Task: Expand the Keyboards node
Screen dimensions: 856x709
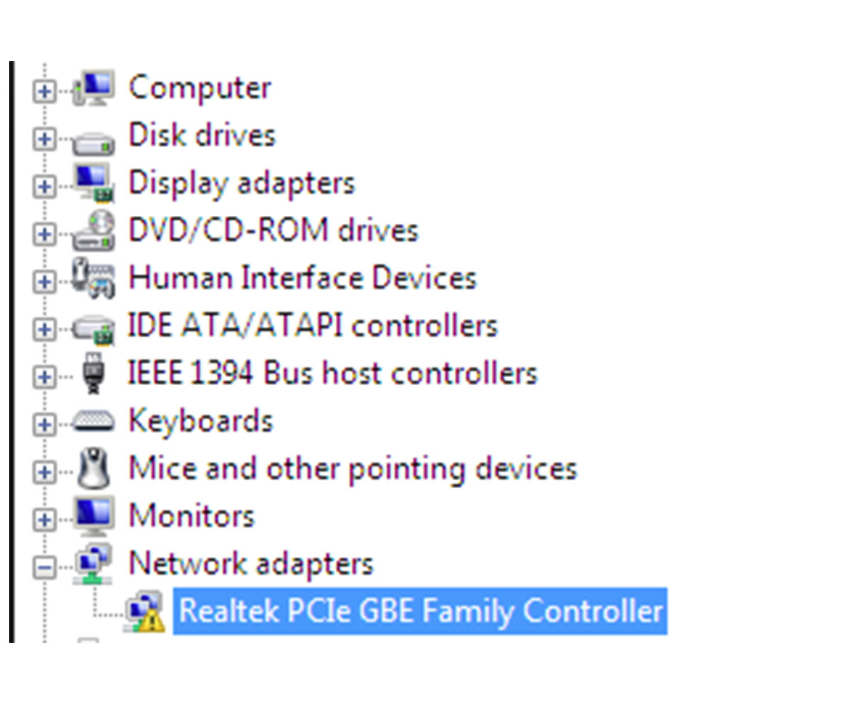Action: click(43, 424)
